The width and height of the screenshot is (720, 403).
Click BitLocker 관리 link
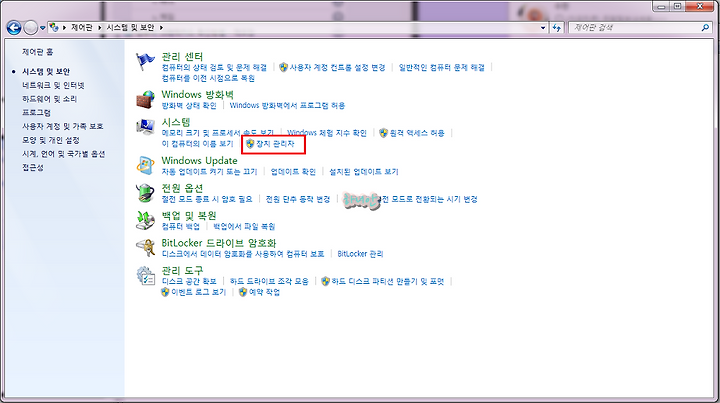point(360,254)
